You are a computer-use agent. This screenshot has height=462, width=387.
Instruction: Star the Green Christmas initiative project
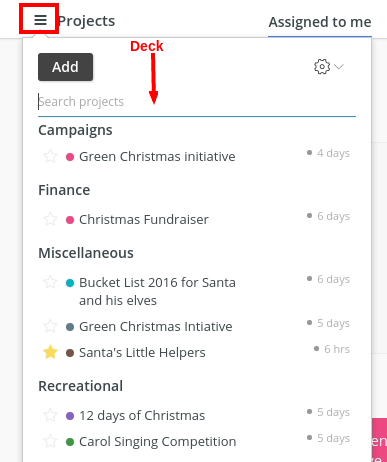click(50, 156)
